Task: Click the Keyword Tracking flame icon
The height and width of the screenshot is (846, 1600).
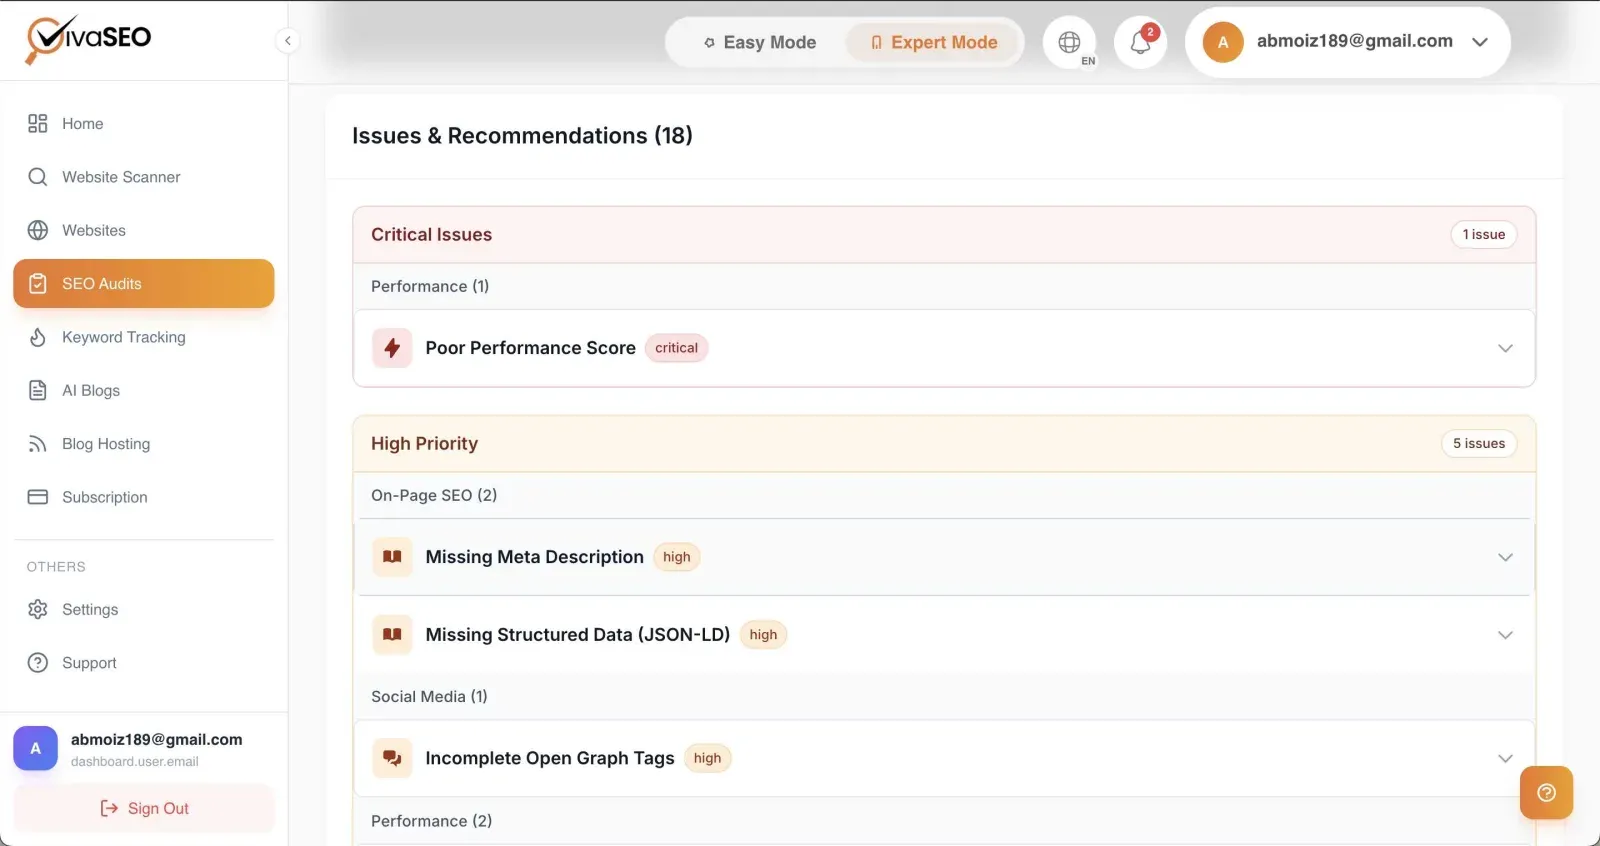Action: tap(38, 337)
